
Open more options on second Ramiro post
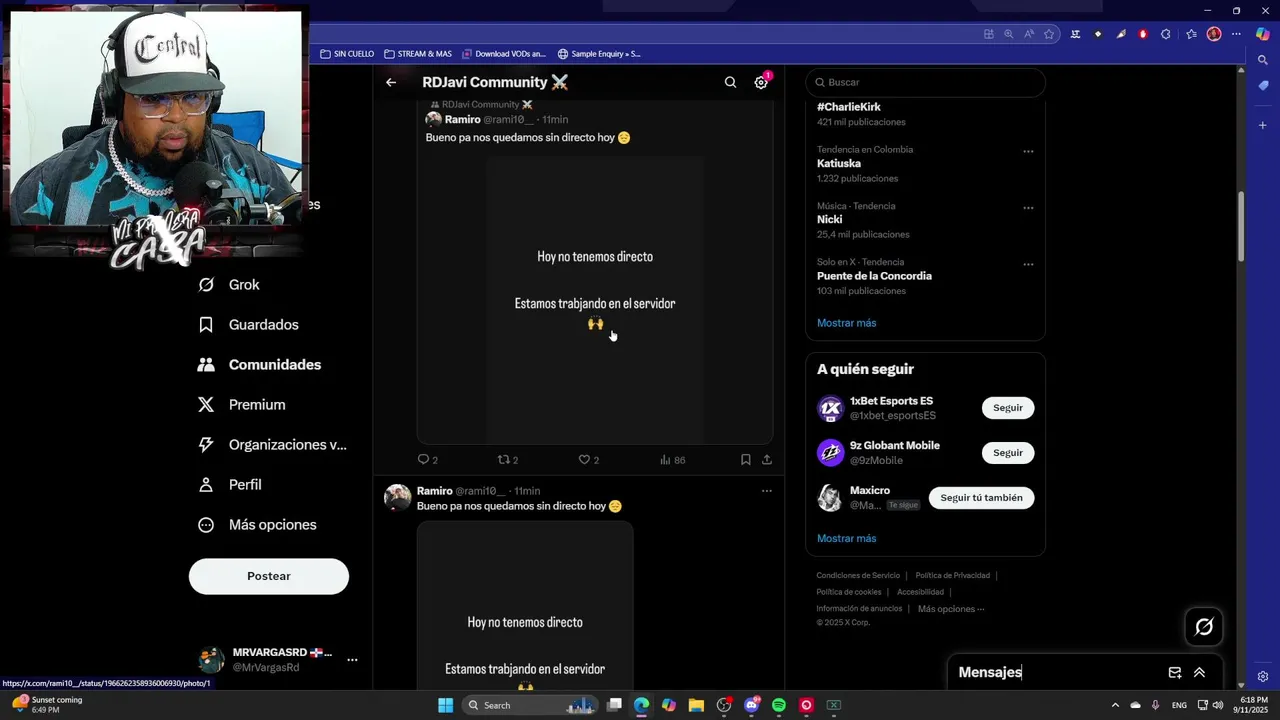767,491
